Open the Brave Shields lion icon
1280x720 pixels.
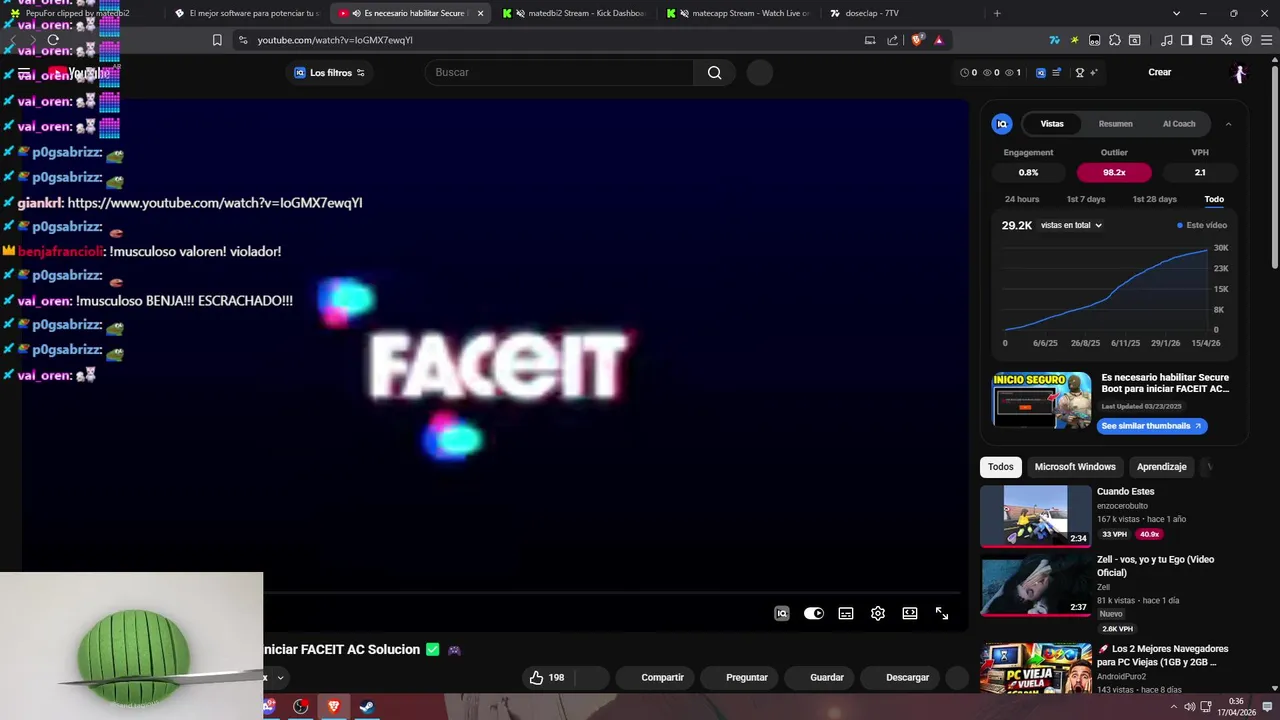coord(917,40)
